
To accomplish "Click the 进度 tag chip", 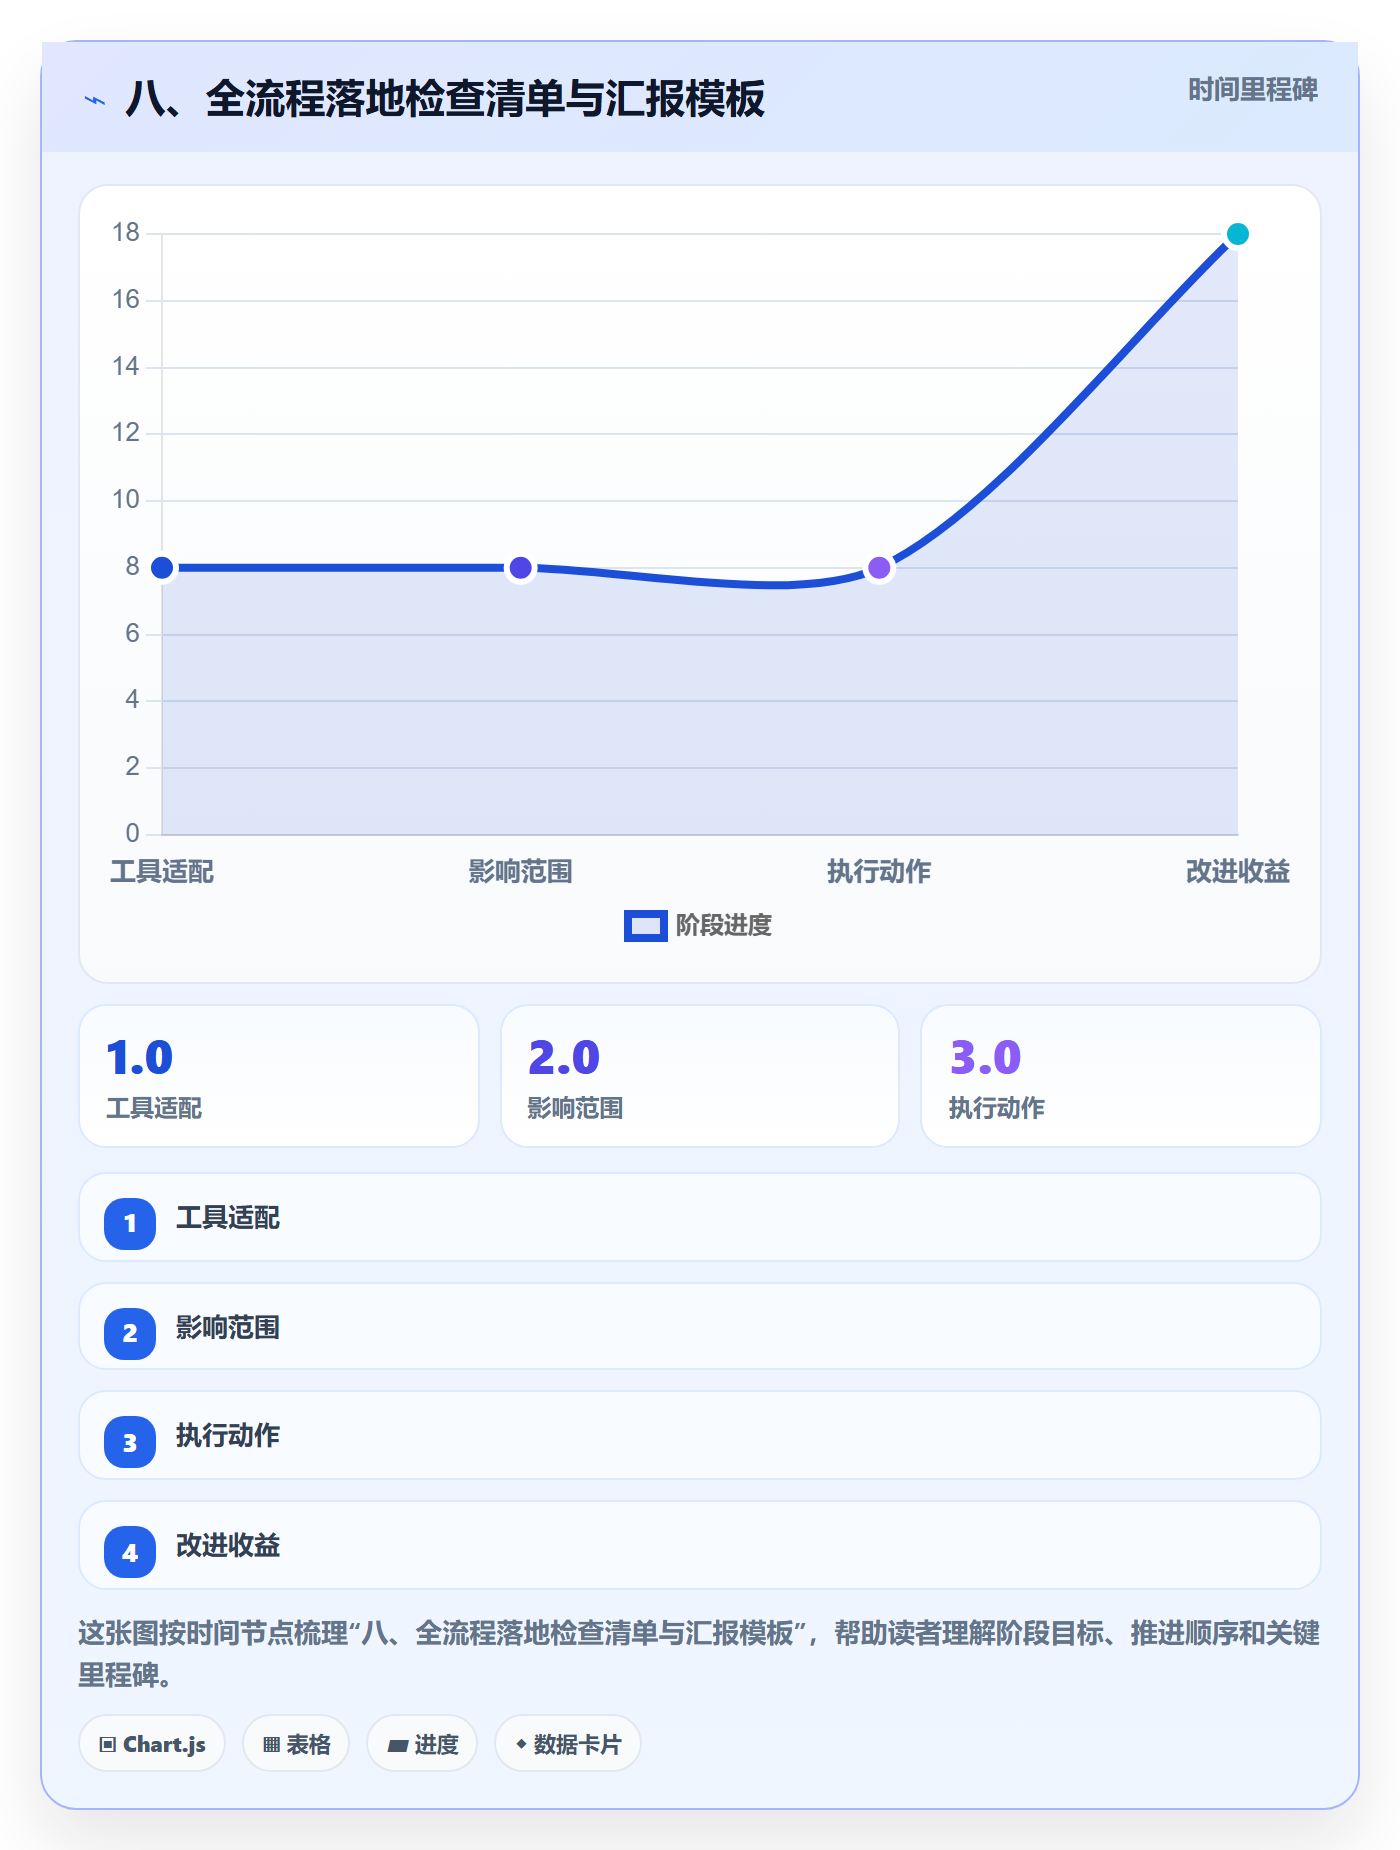I will (x=422, y=1744).
